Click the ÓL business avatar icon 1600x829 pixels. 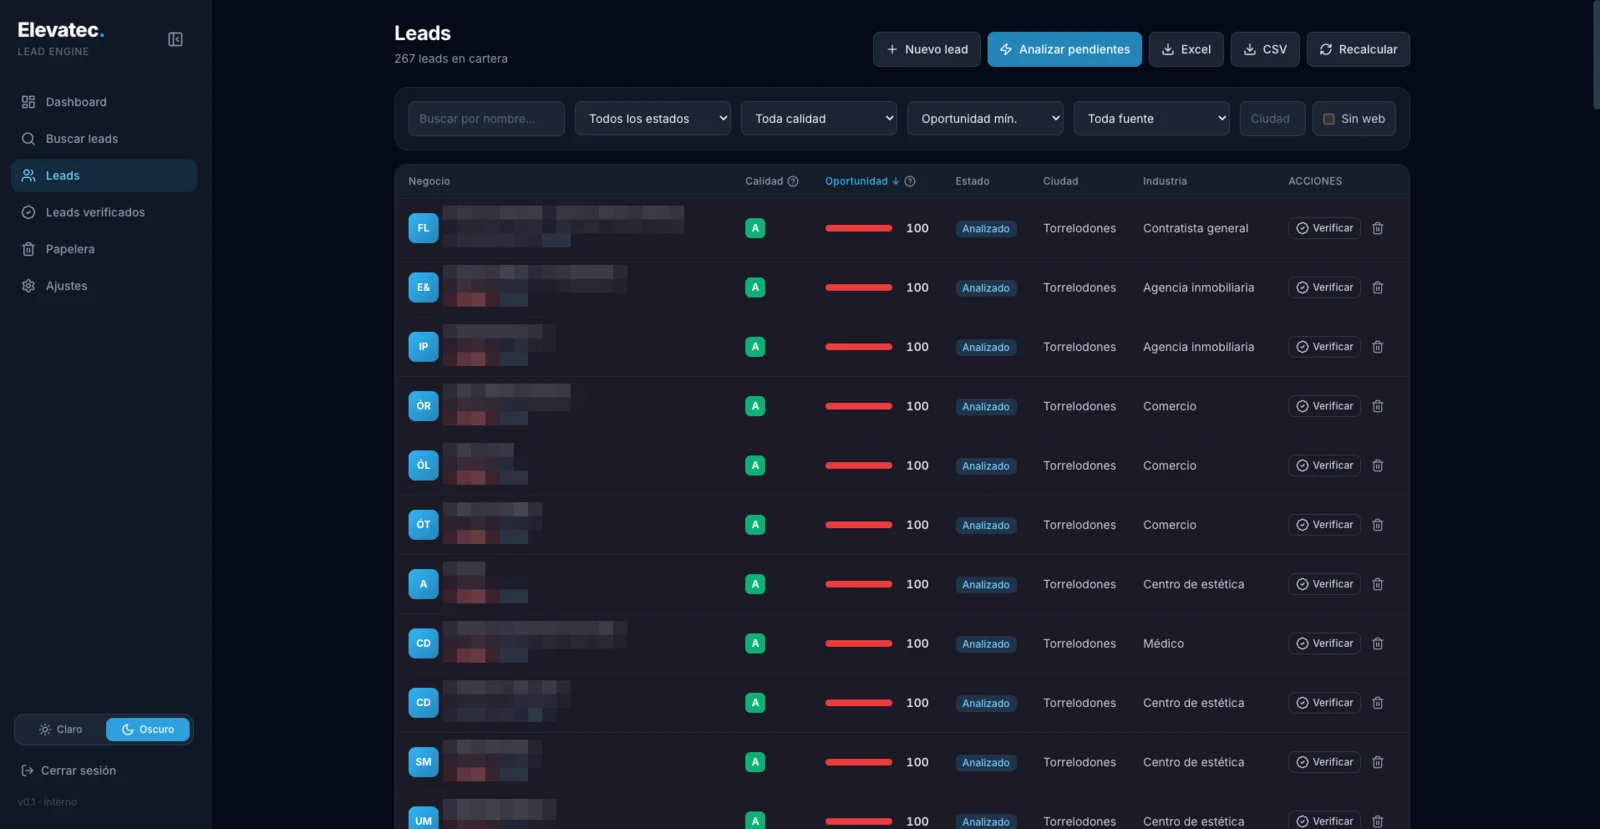click(x=423, y=465)
